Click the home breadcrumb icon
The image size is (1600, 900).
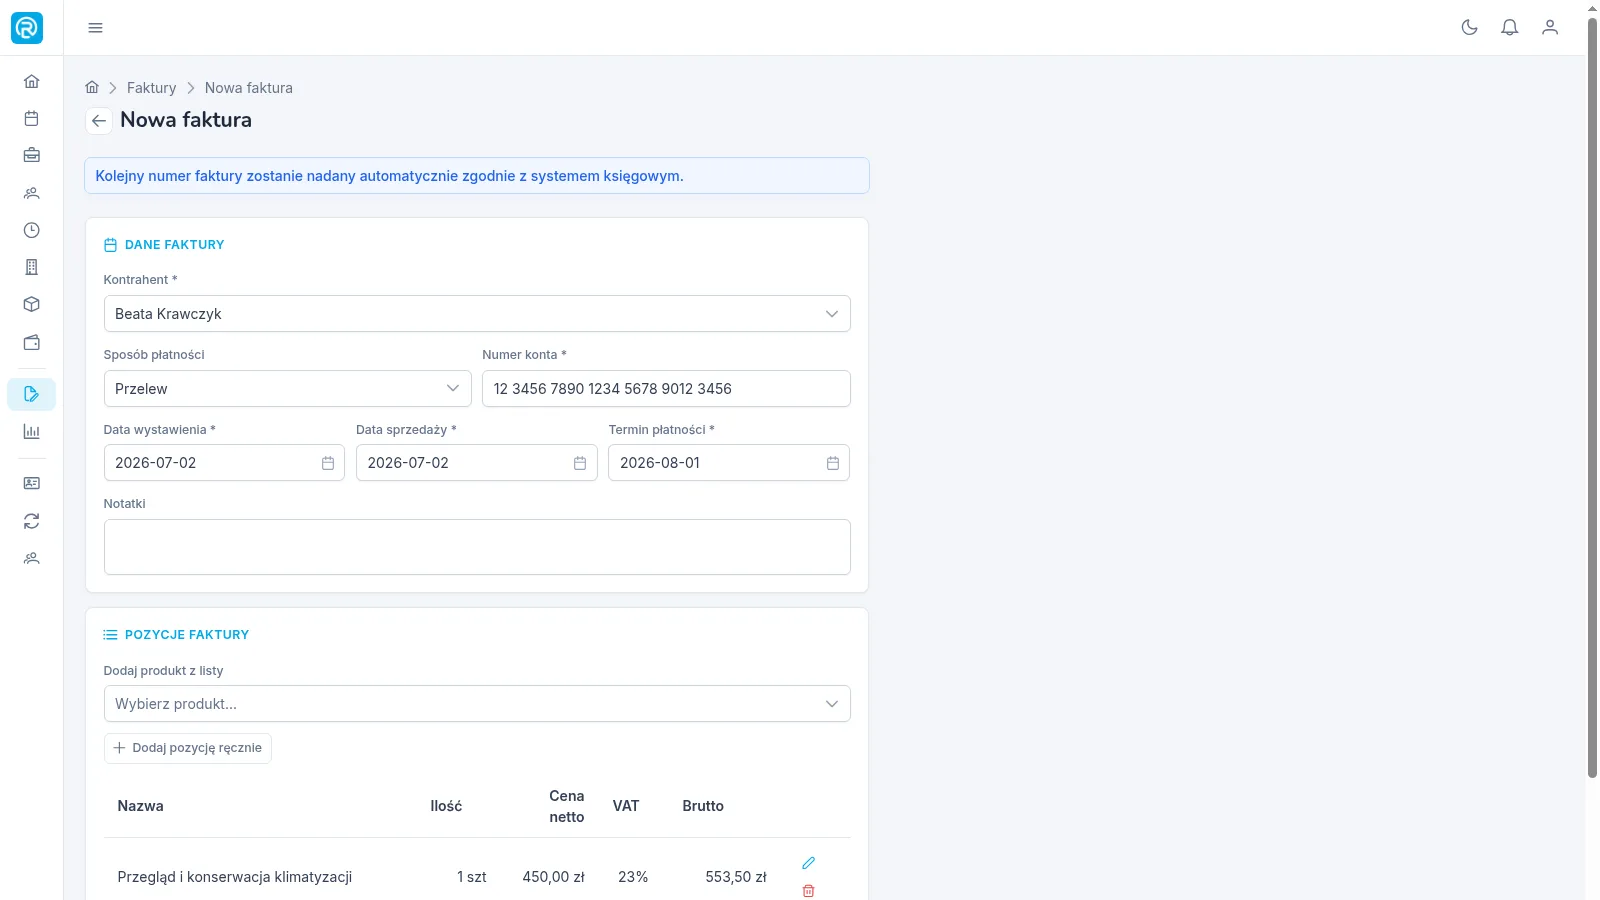tap(92, 87)
